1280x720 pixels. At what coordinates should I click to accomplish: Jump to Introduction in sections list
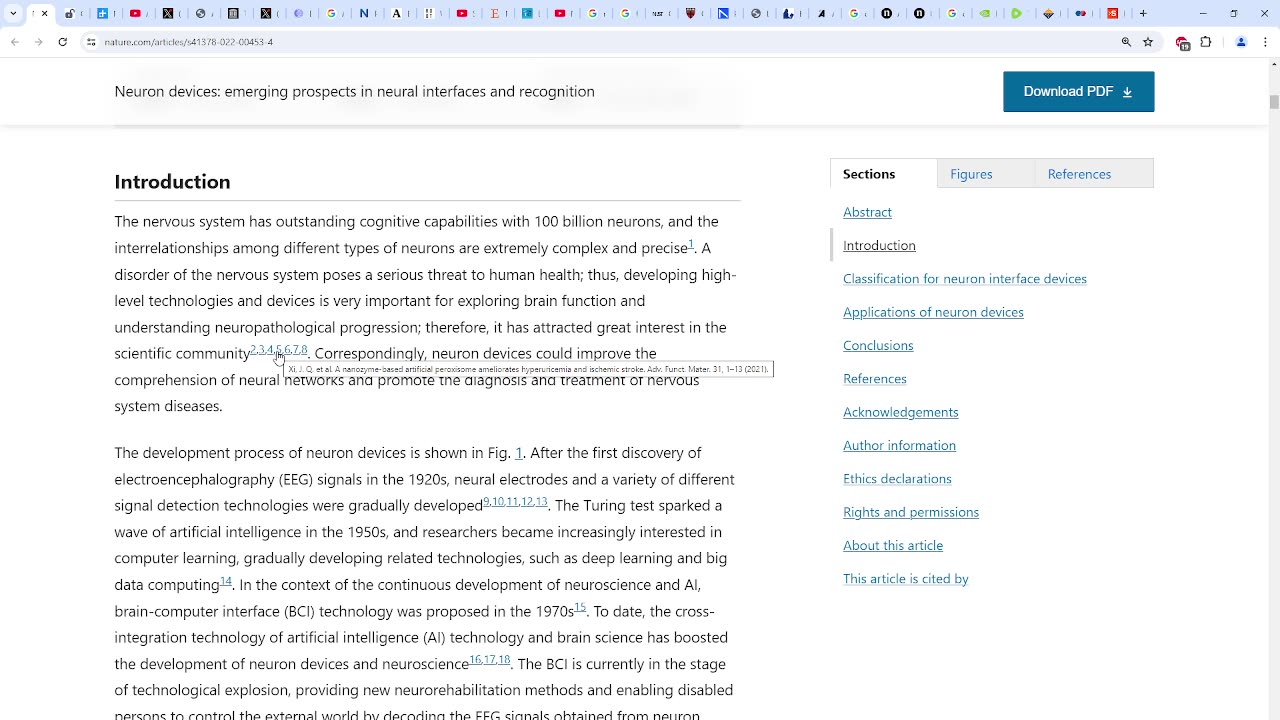[x=879, y=245]
